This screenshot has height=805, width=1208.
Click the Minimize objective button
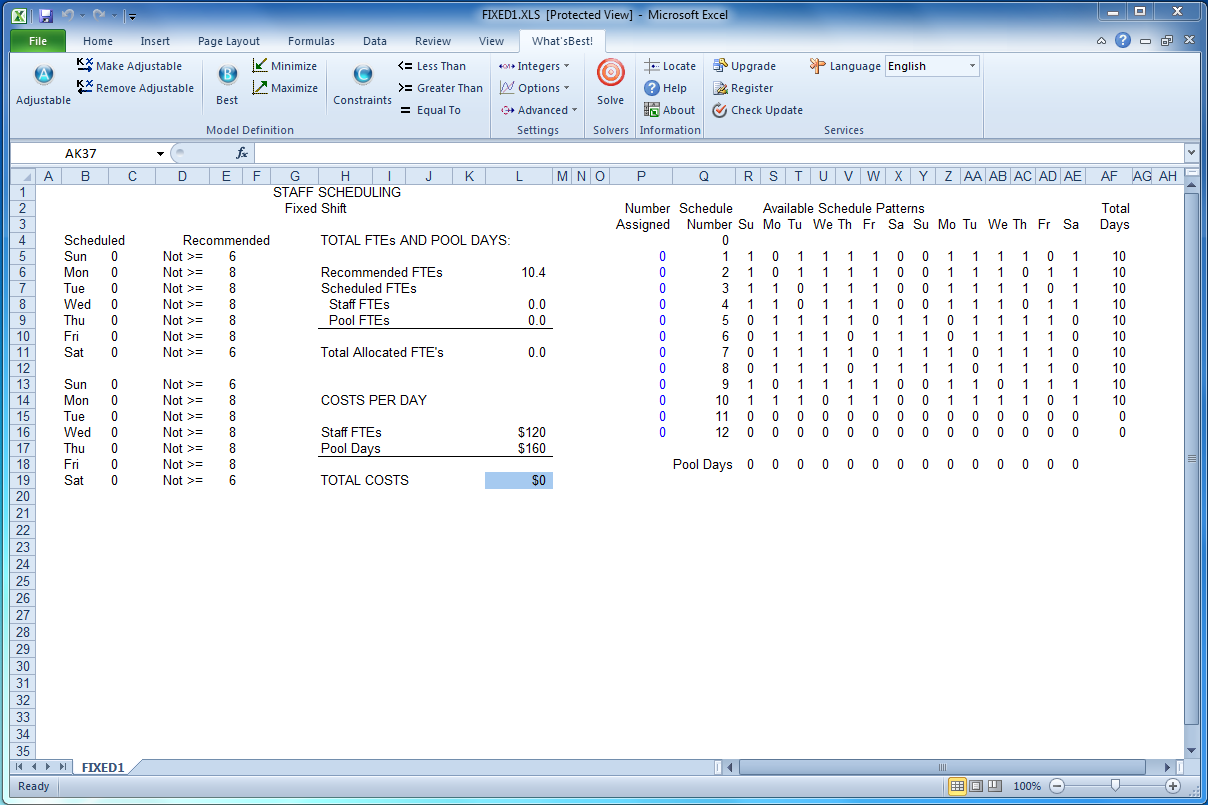284,66
